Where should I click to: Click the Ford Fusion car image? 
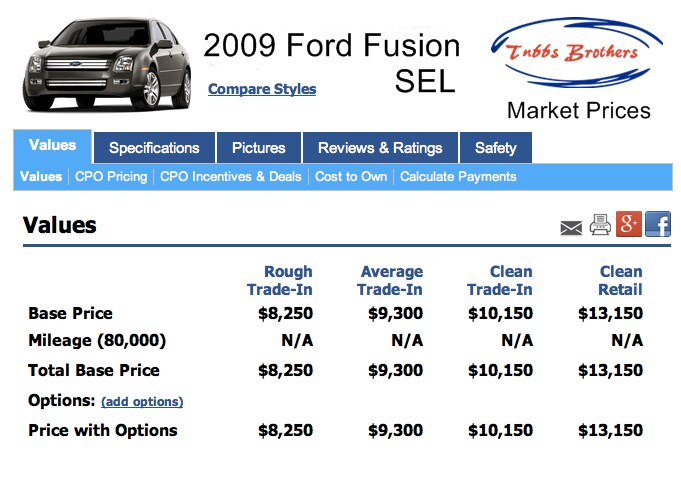pos(107,64)
